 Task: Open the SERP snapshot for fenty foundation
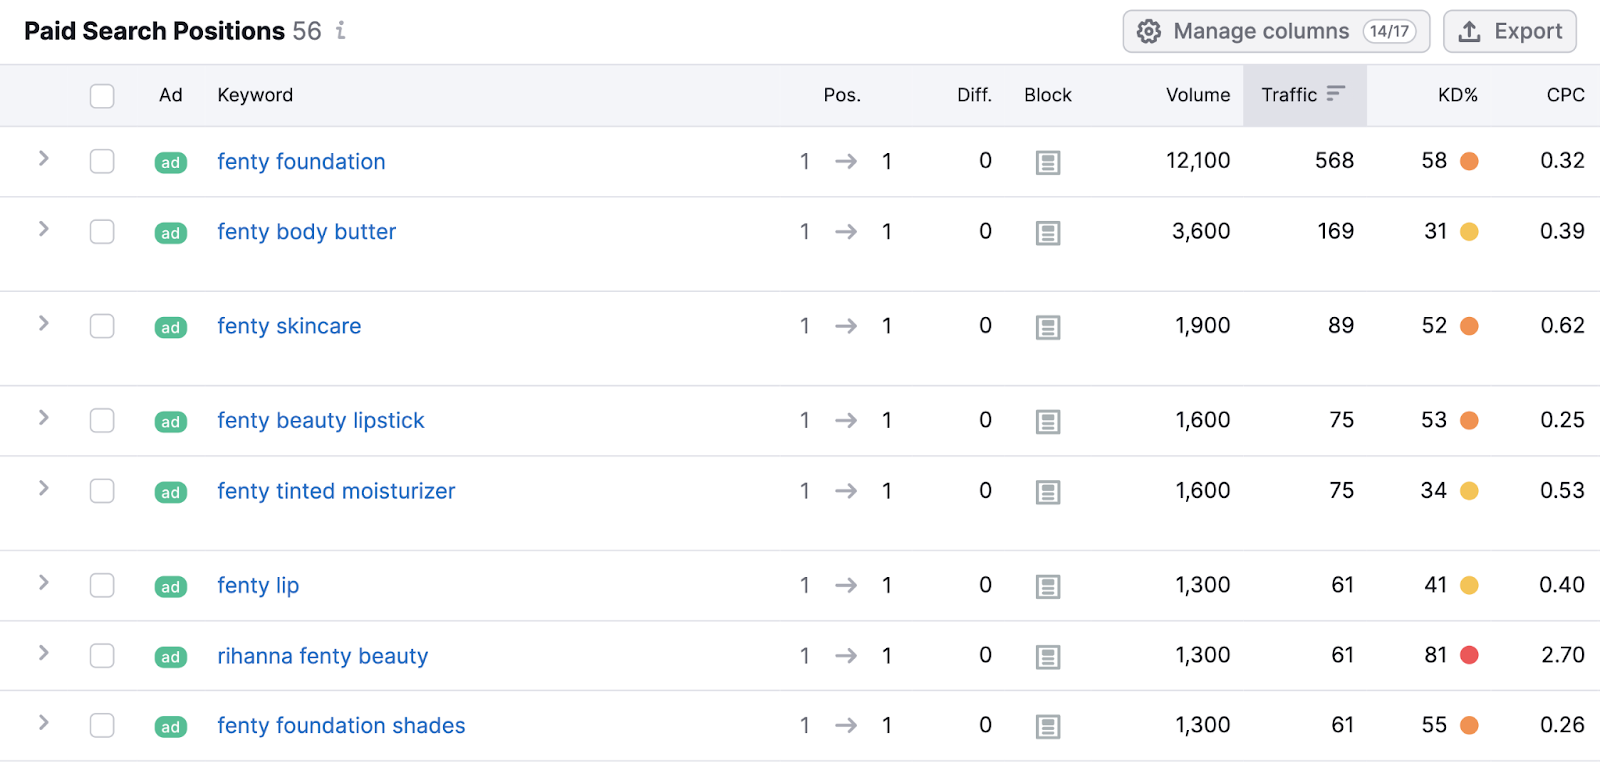(x=1047, y=161)
